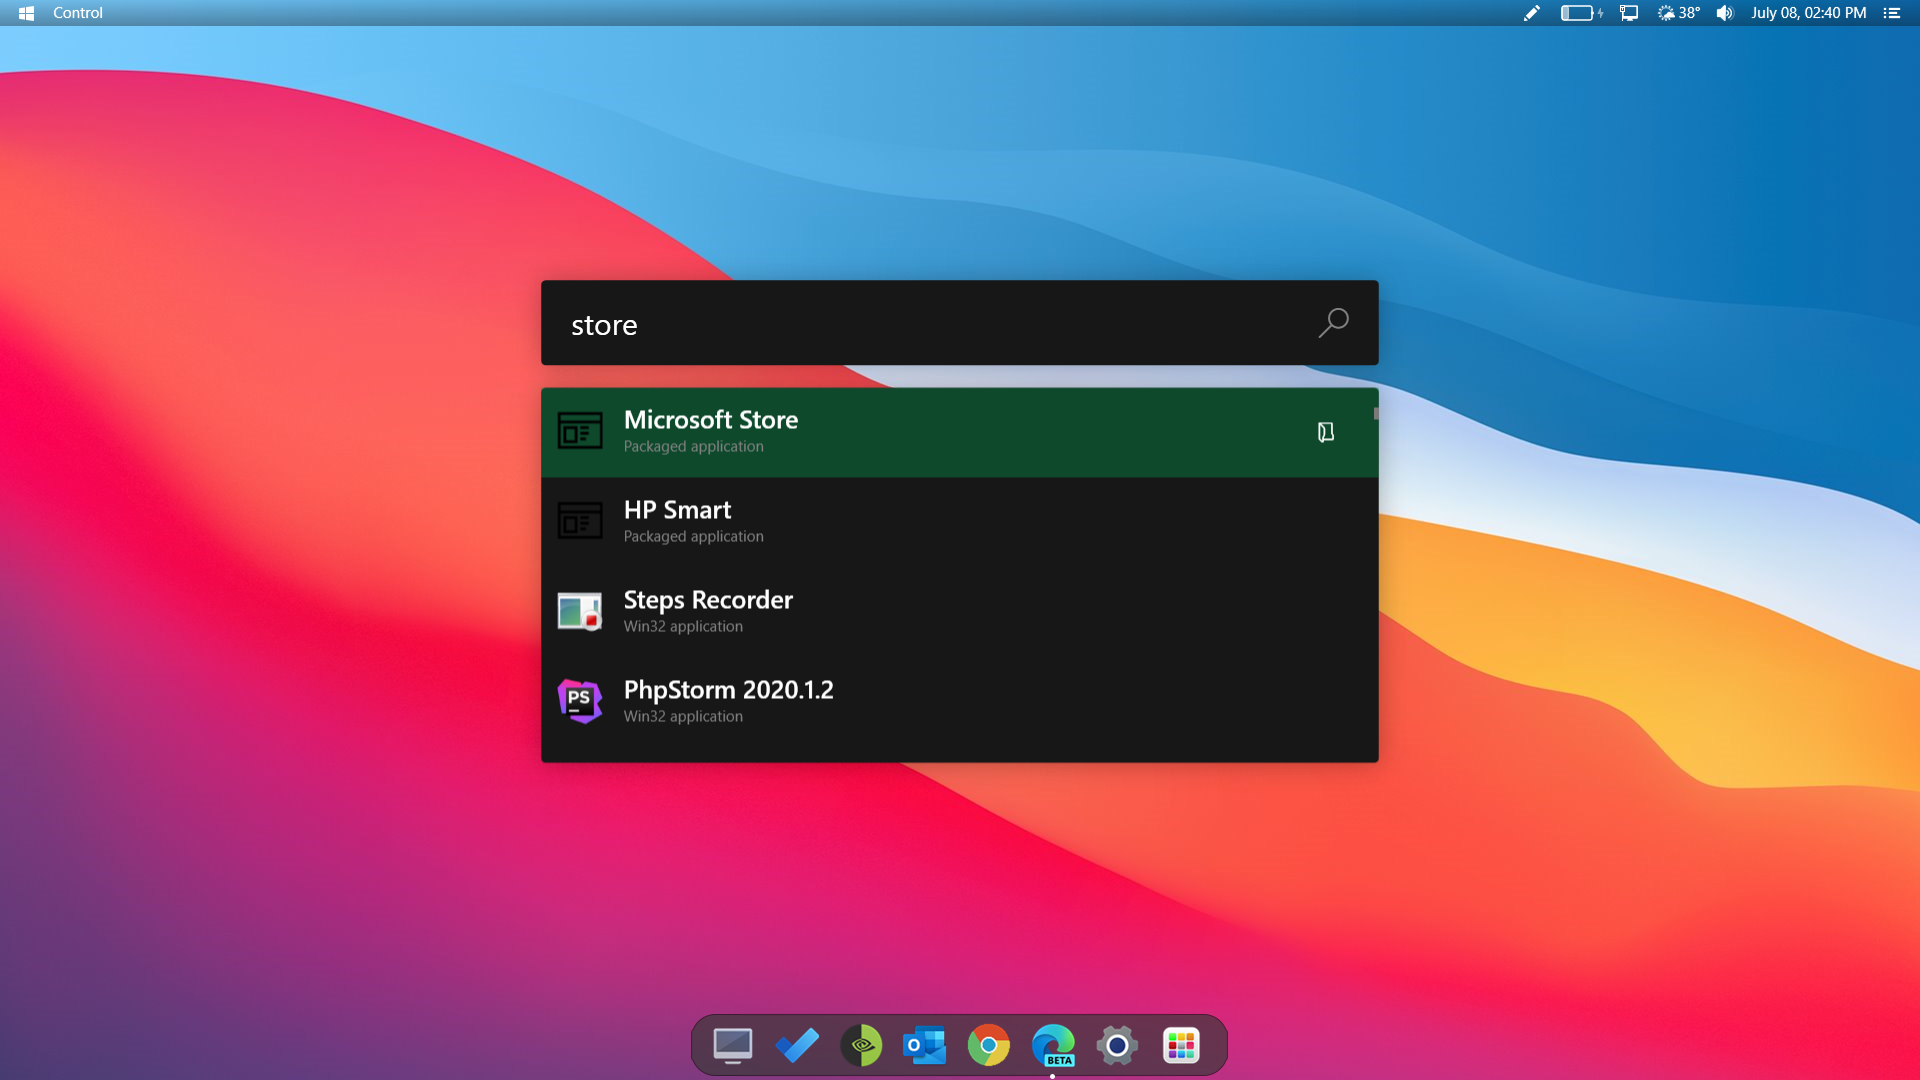Open the Windows start logo menu

pyautogui.click(x=26, y=13)
